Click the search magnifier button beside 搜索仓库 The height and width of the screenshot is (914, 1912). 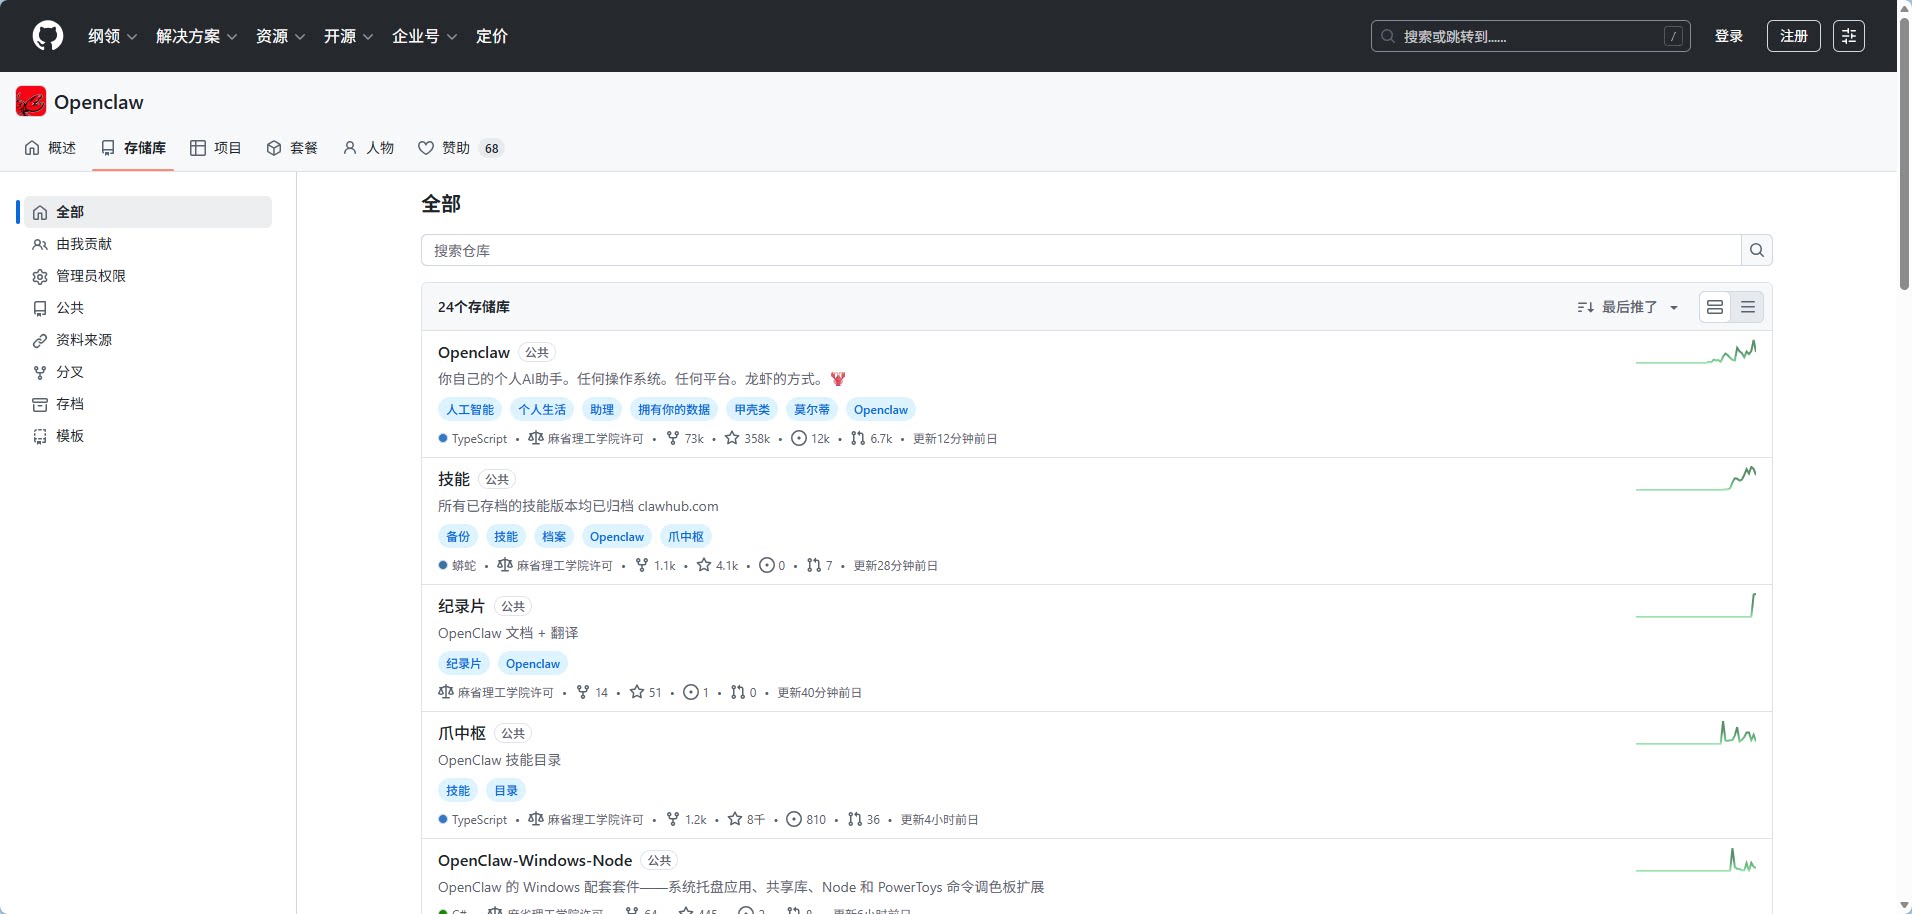[x=1757, y=250]
